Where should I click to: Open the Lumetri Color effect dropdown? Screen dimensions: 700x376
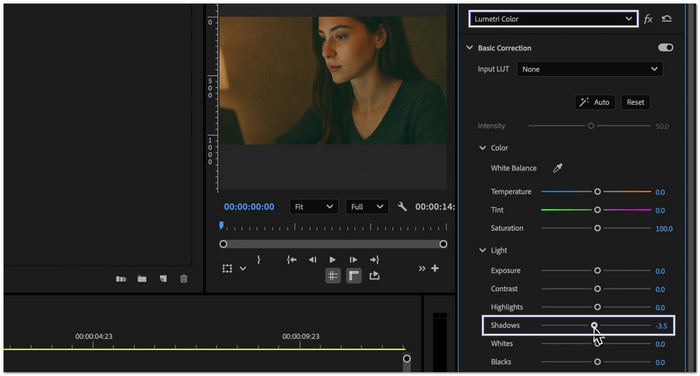pos(553,19)
